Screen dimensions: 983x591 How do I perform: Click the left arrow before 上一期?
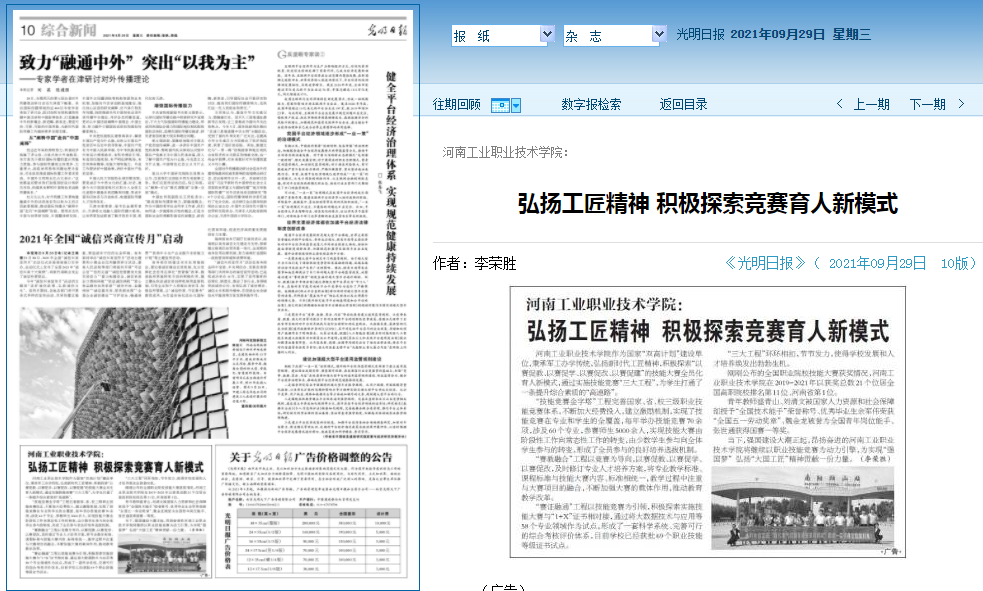(839, 104)
